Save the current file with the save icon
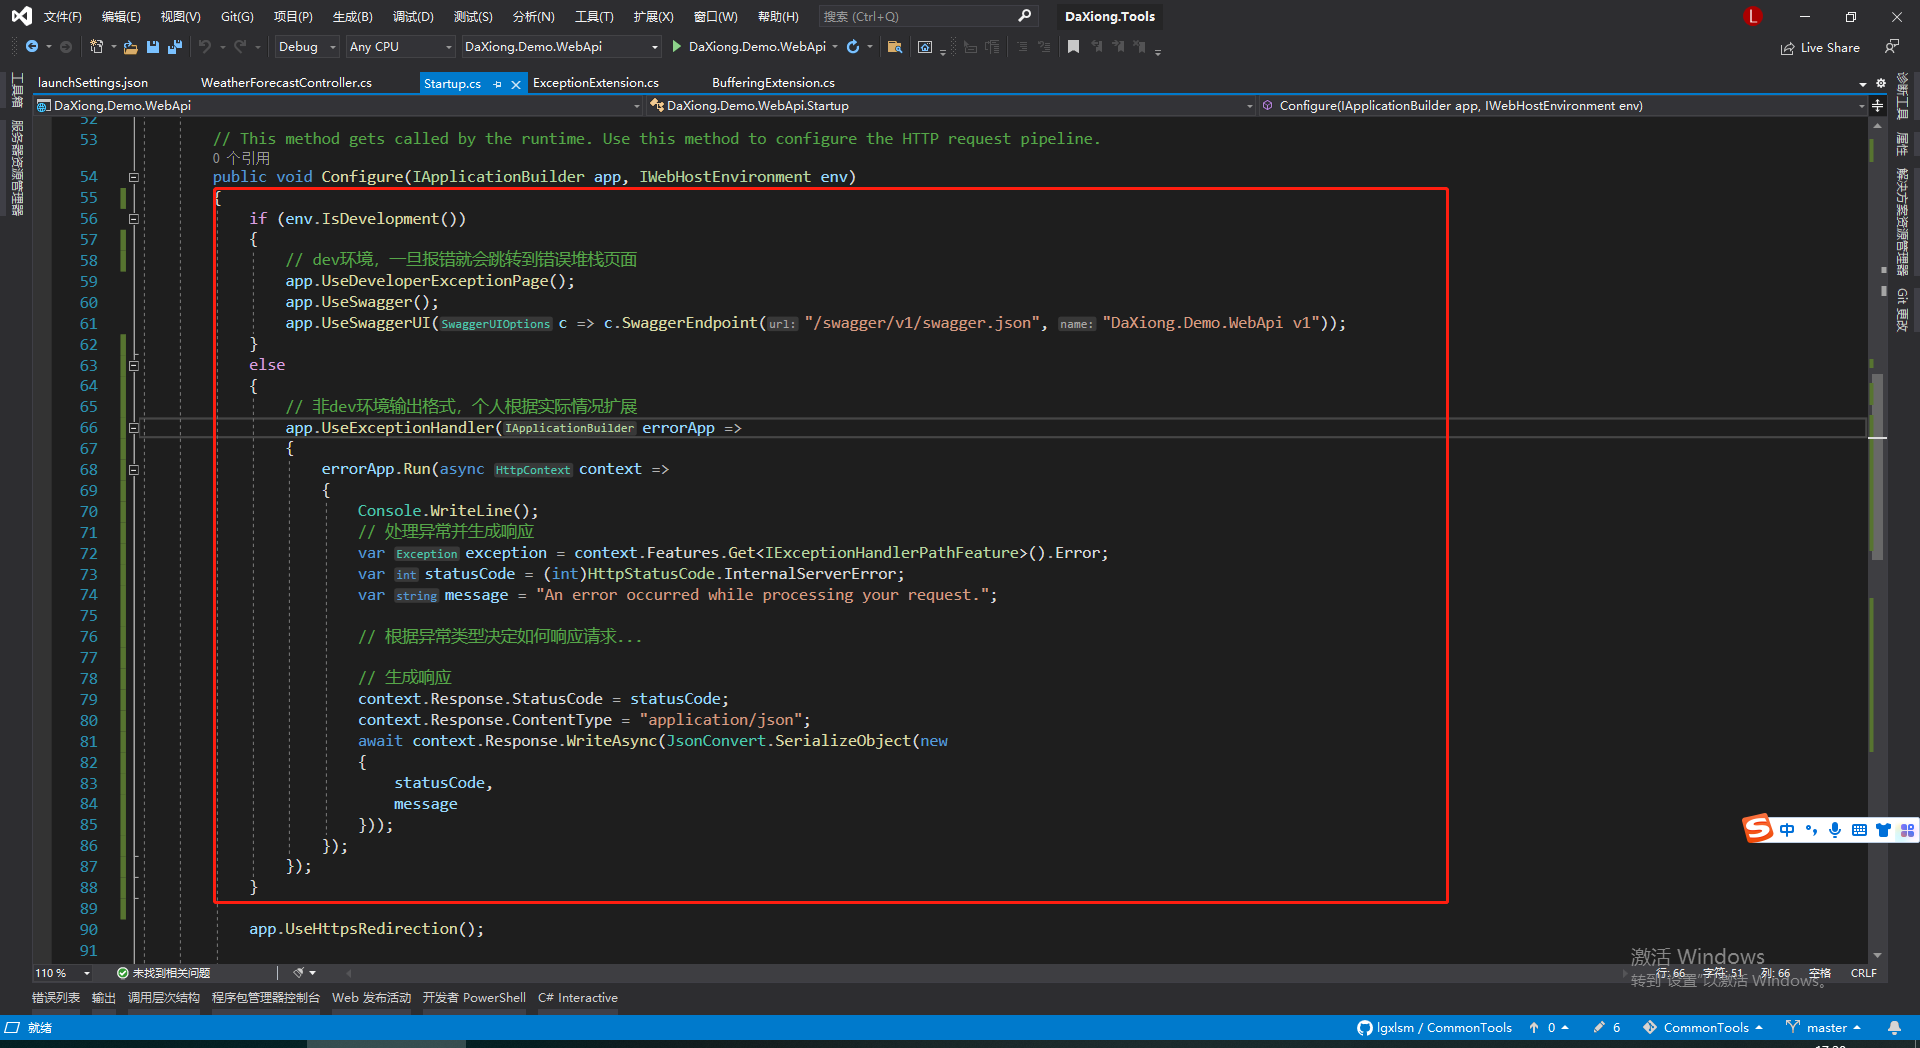Screen dimensions: 1920x1048 (x=153, y=47)
